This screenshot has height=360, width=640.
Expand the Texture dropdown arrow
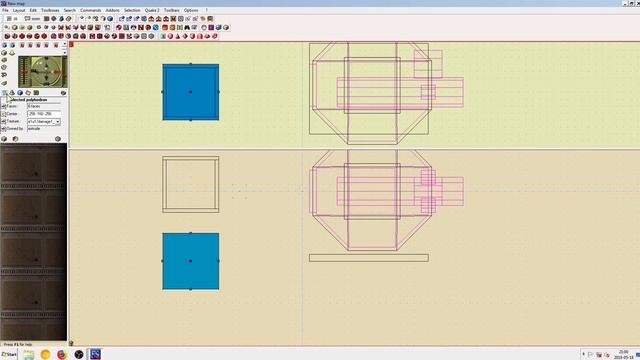tap(58, 122)
